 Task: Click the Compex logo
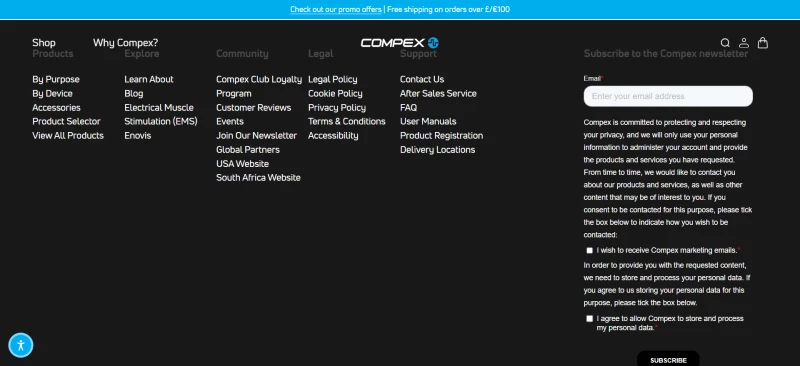pos(399,43)
